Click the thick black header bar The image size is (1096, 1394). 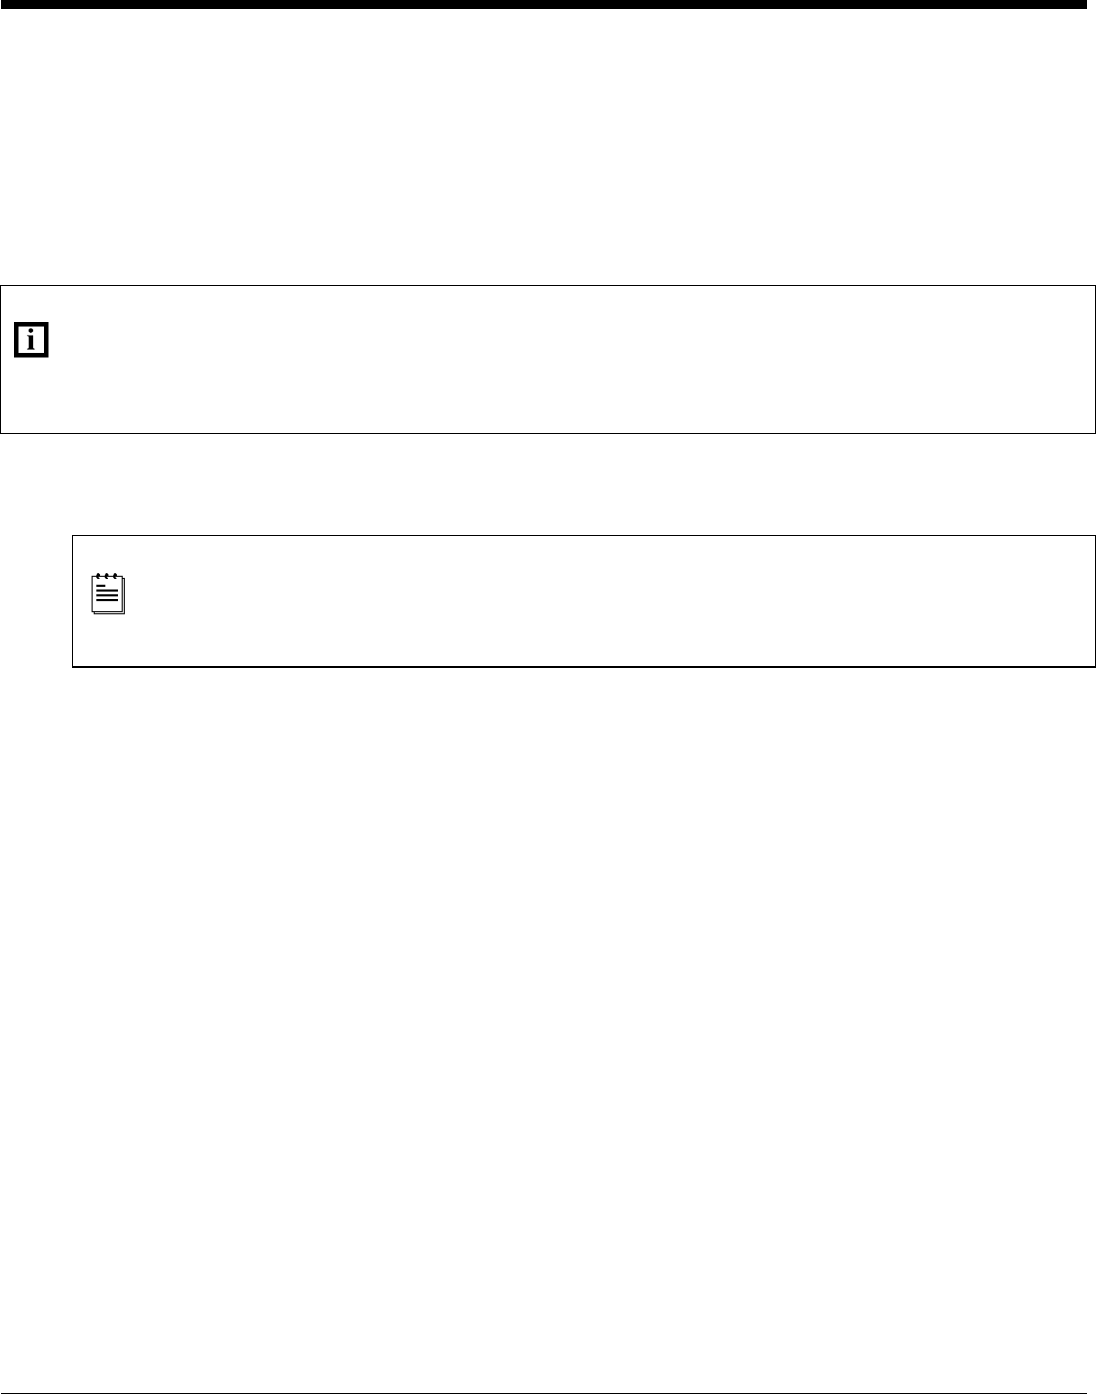(543, 5)
